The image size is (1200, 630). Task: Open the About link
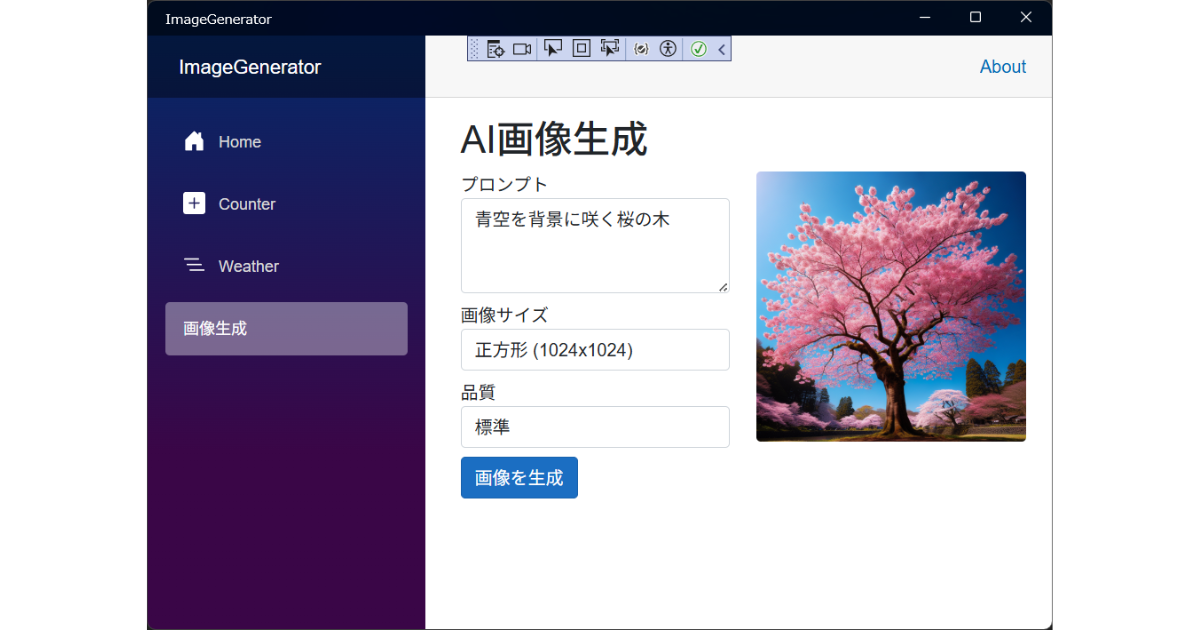point(1002,67)
